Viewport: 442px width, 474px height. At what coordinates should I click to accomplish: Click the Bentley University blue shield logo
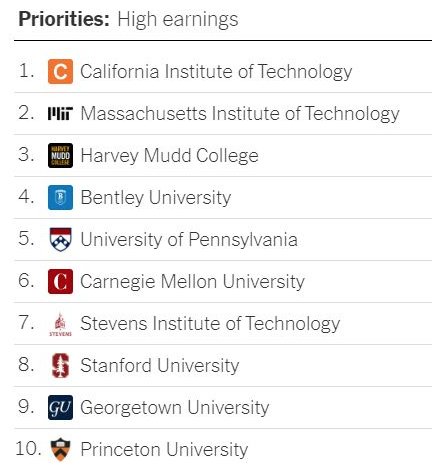[x=60, y=197]
